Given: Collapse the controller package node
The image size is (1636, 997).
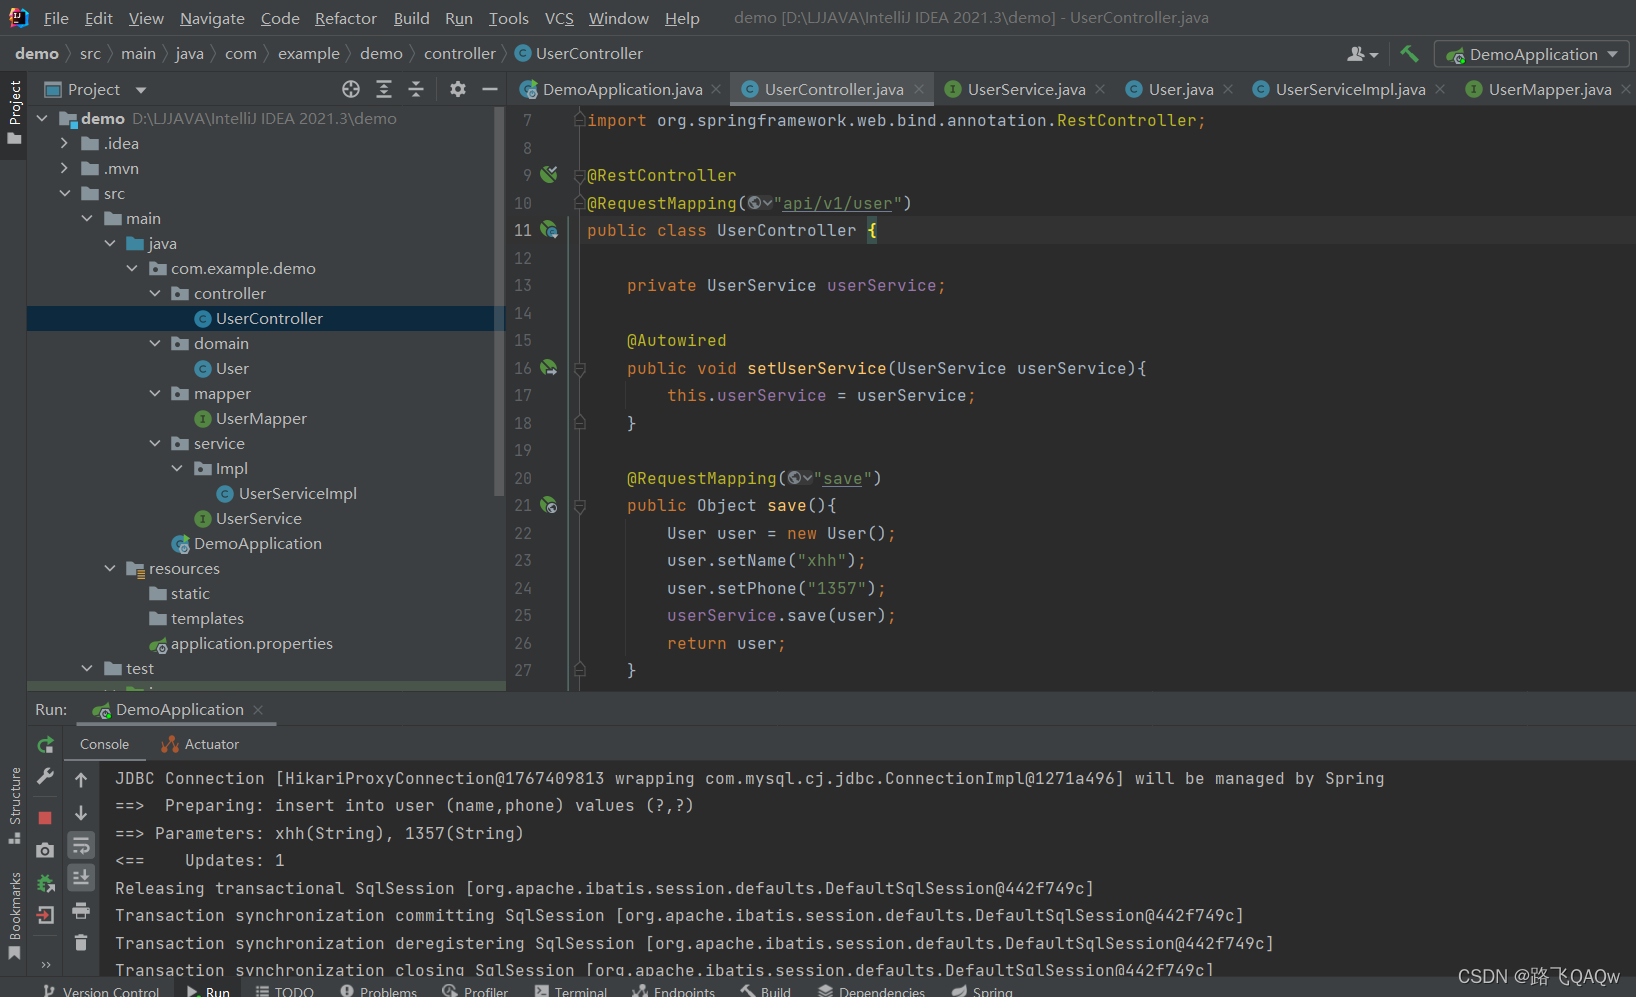Looking at the screenshot, I should 155,293.
